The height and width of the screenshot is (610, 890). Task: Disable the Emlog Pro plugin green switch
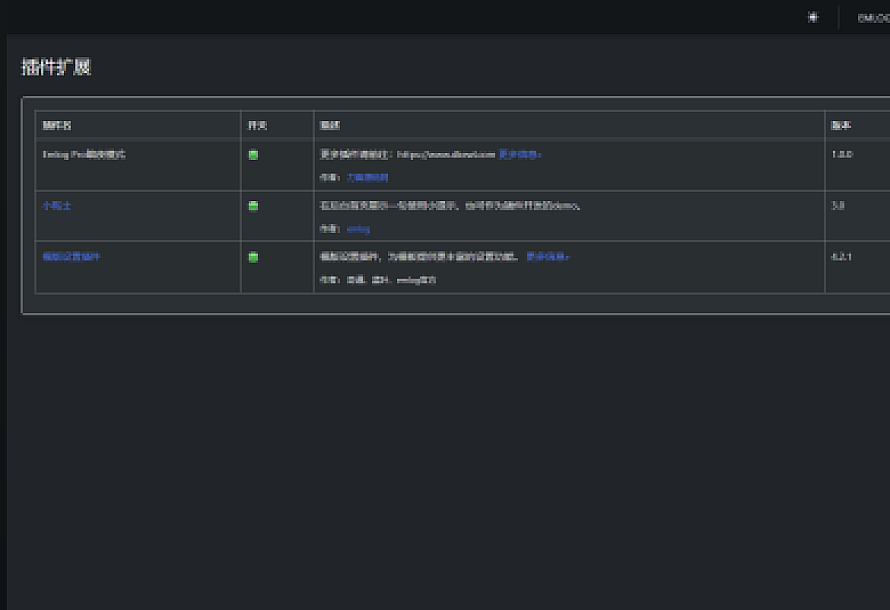[253, 154]
